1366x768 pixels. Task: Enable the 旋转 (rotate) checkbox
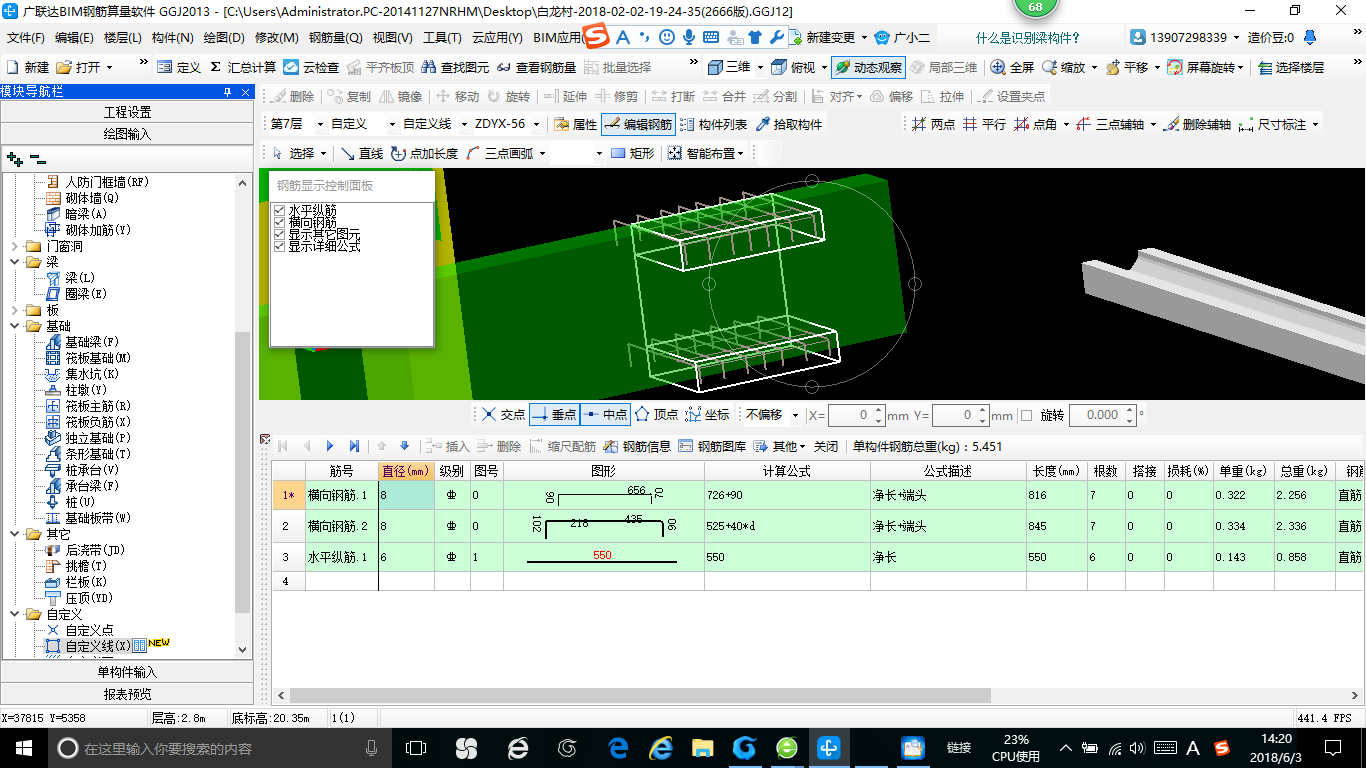pyautogui.click(x=1026, y=415)
